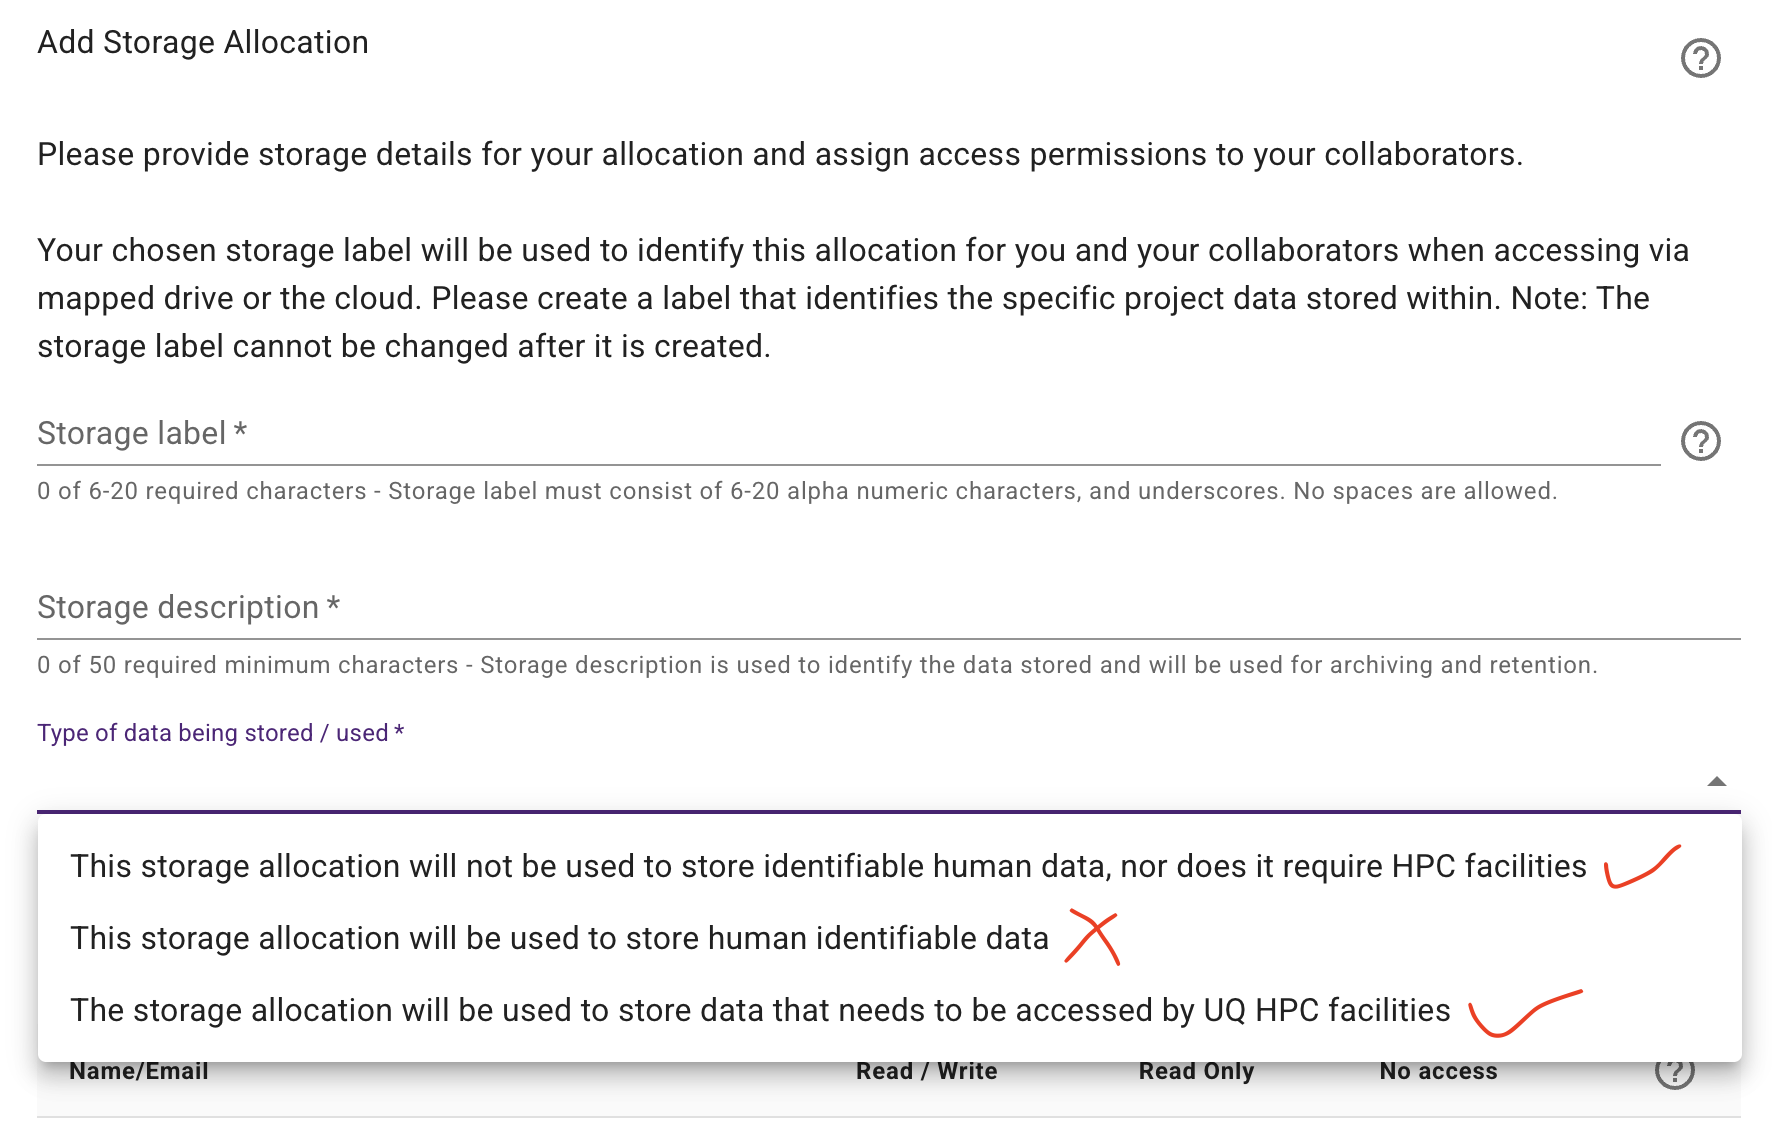Click the Storage label field help circle
Screen dimensions: 1772x1130
click(1703, 441)
